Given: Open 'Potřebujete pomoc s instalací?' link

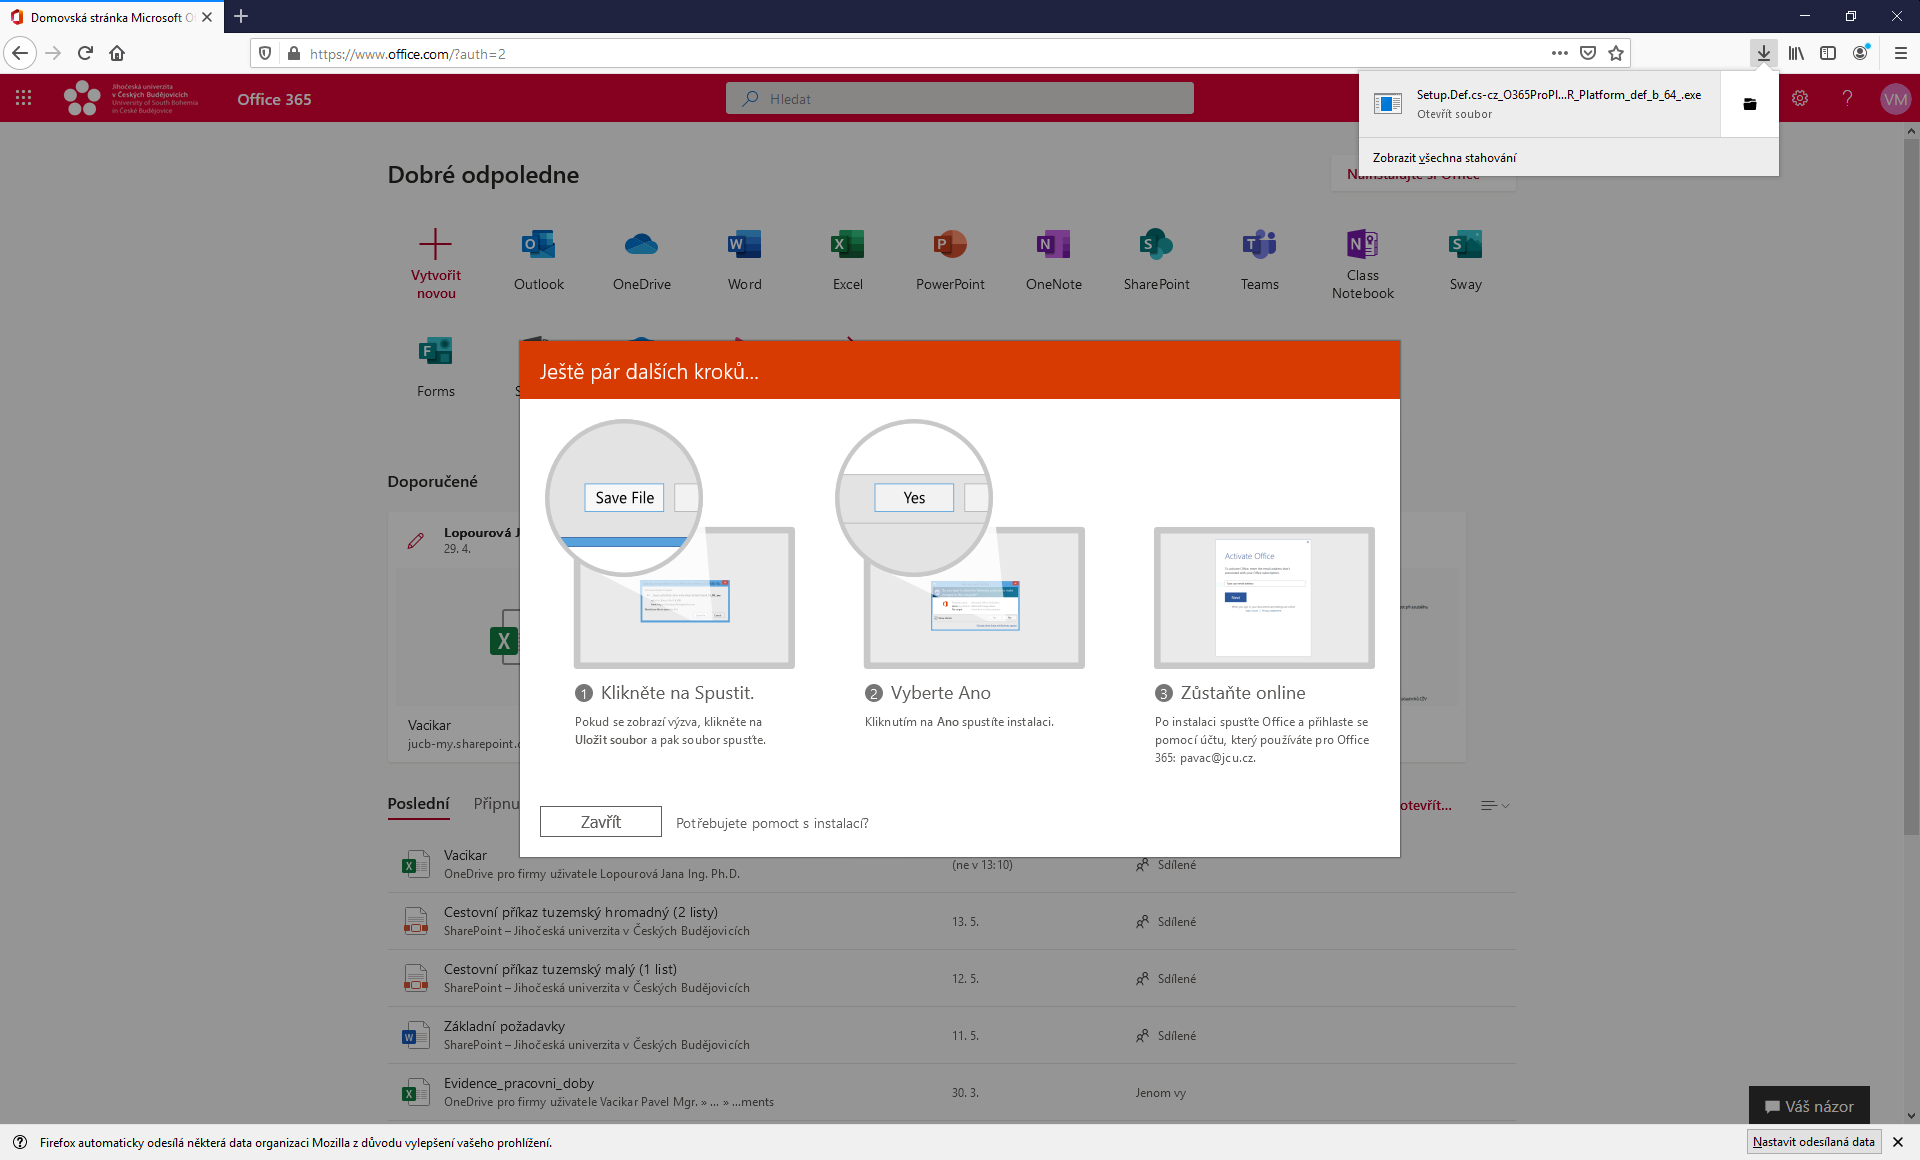Looking at the screenshot, I should pyautogui.click(x=772, y=823).
